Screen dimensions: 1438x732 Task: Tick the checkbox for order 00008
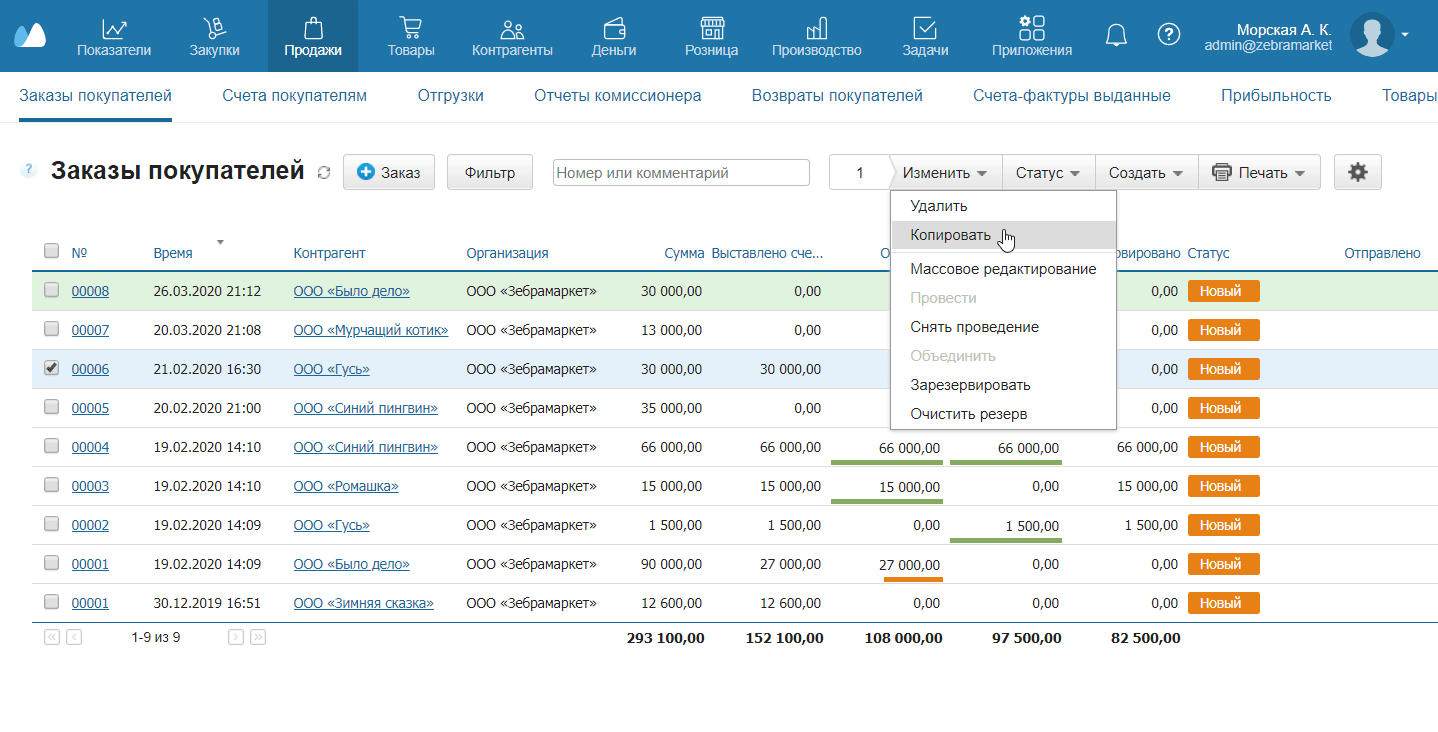(52, 291)
